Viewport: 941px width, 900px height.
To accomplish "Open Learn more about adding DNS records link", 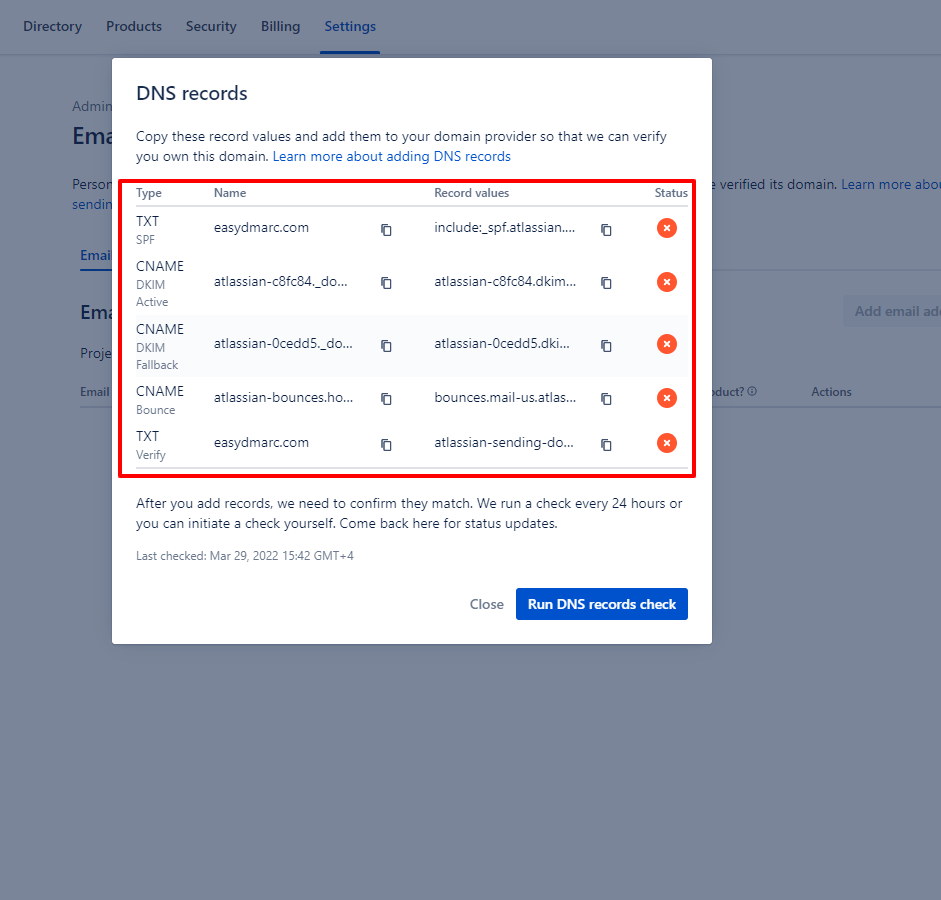I will (391, 157).
